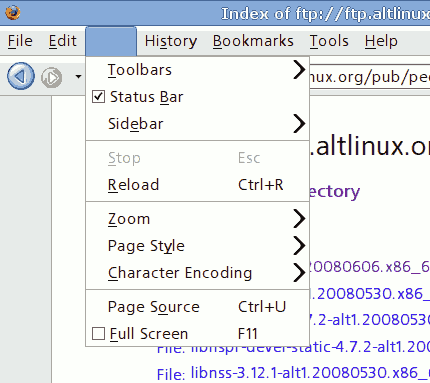
Task: Open the link ending in 20080606.x86_6
Action: [369, 267]
